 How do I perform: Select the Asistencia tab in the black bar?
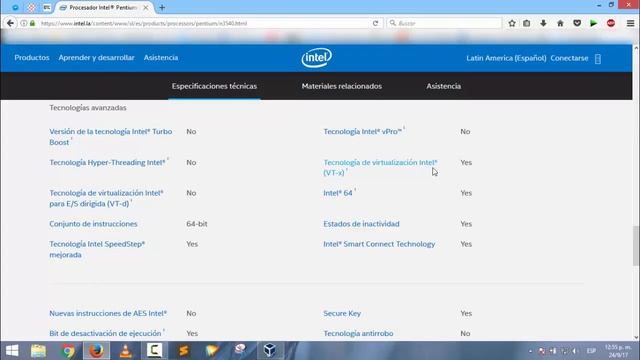(x=444, y=86)
